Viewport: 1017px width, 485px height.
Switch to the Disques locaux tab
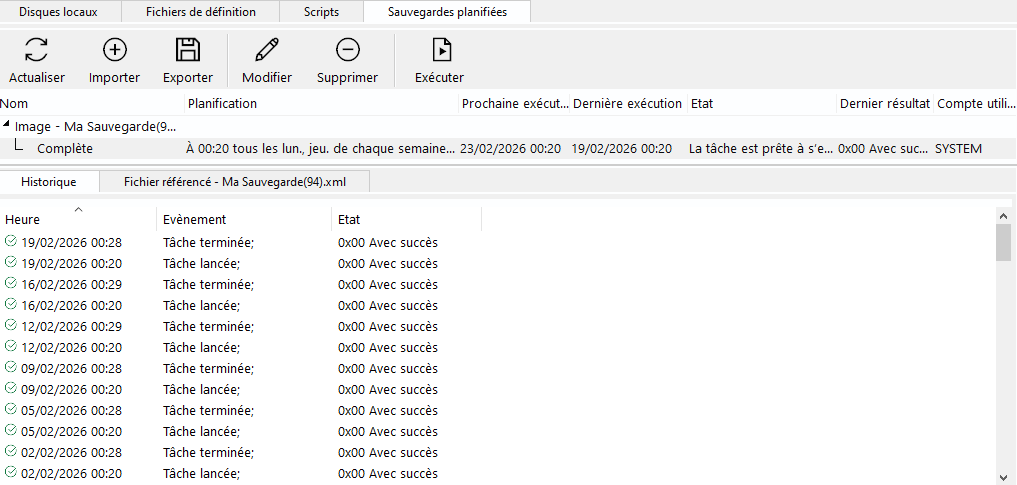58,12
